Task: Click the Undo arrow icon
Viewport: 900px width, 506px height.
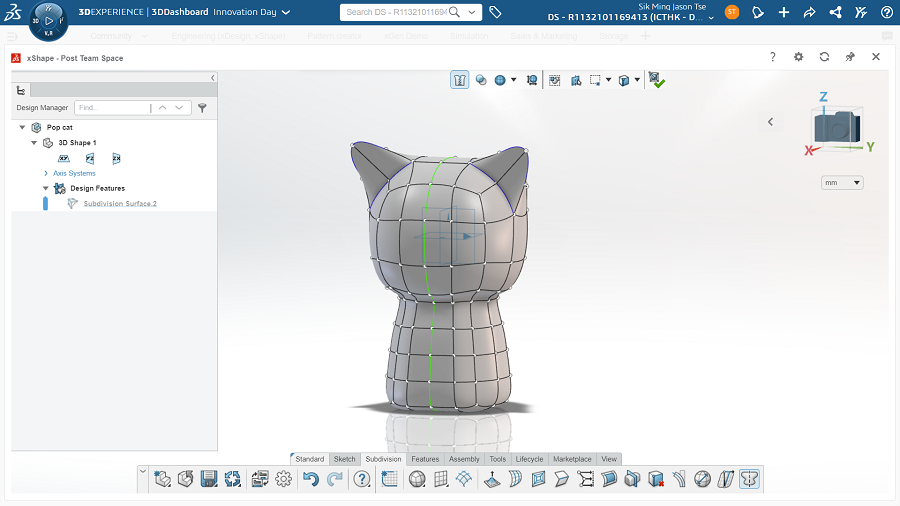Action: 311,480
